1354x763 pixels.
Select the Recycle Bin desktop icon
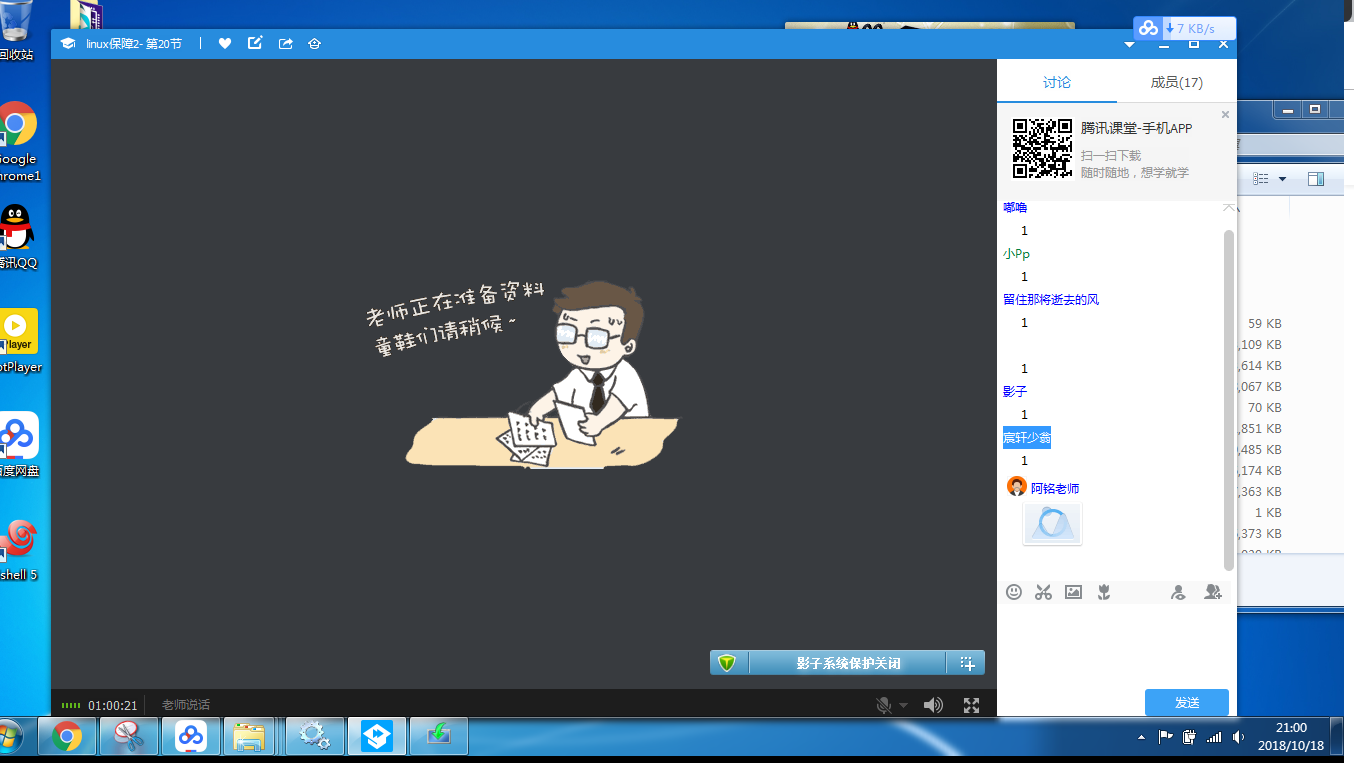click(x=16, y=32)
